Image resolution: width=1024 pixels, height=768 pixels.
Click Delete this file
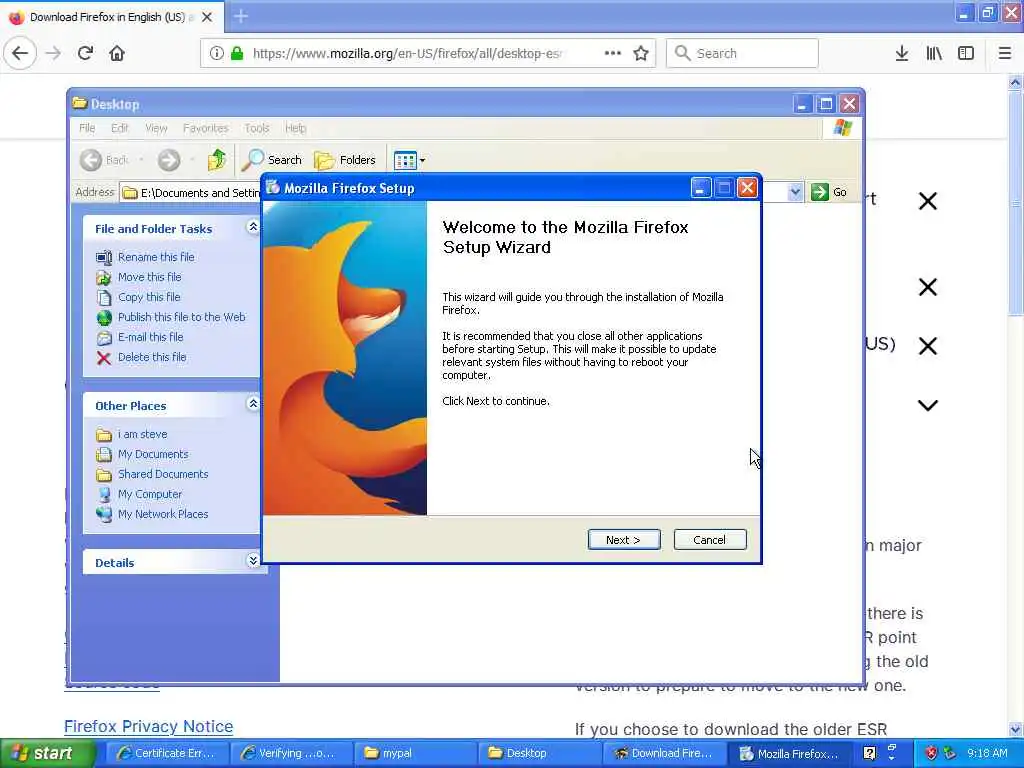point(152,357)
